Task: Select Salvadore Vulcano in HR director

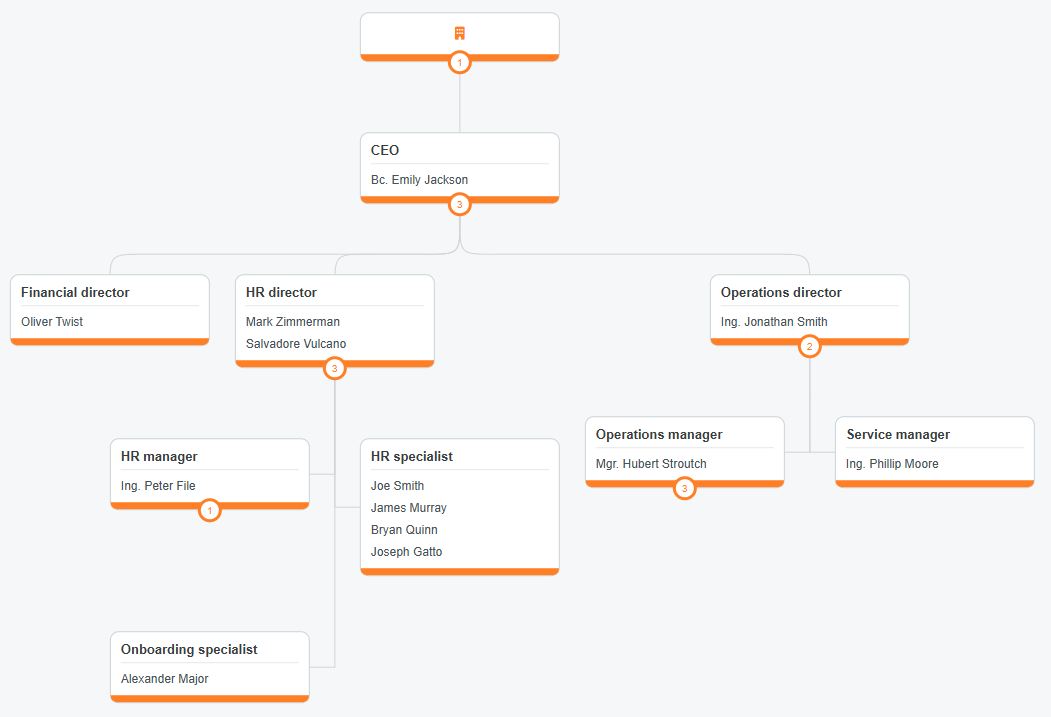Action: (296, 344)
